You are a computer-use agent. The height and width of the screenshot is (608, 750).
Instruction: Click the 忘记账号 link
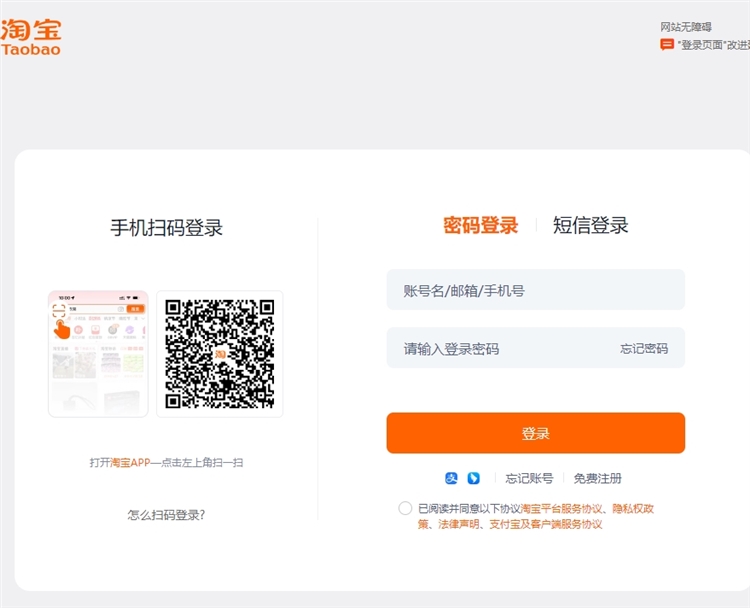pos(529,478)
